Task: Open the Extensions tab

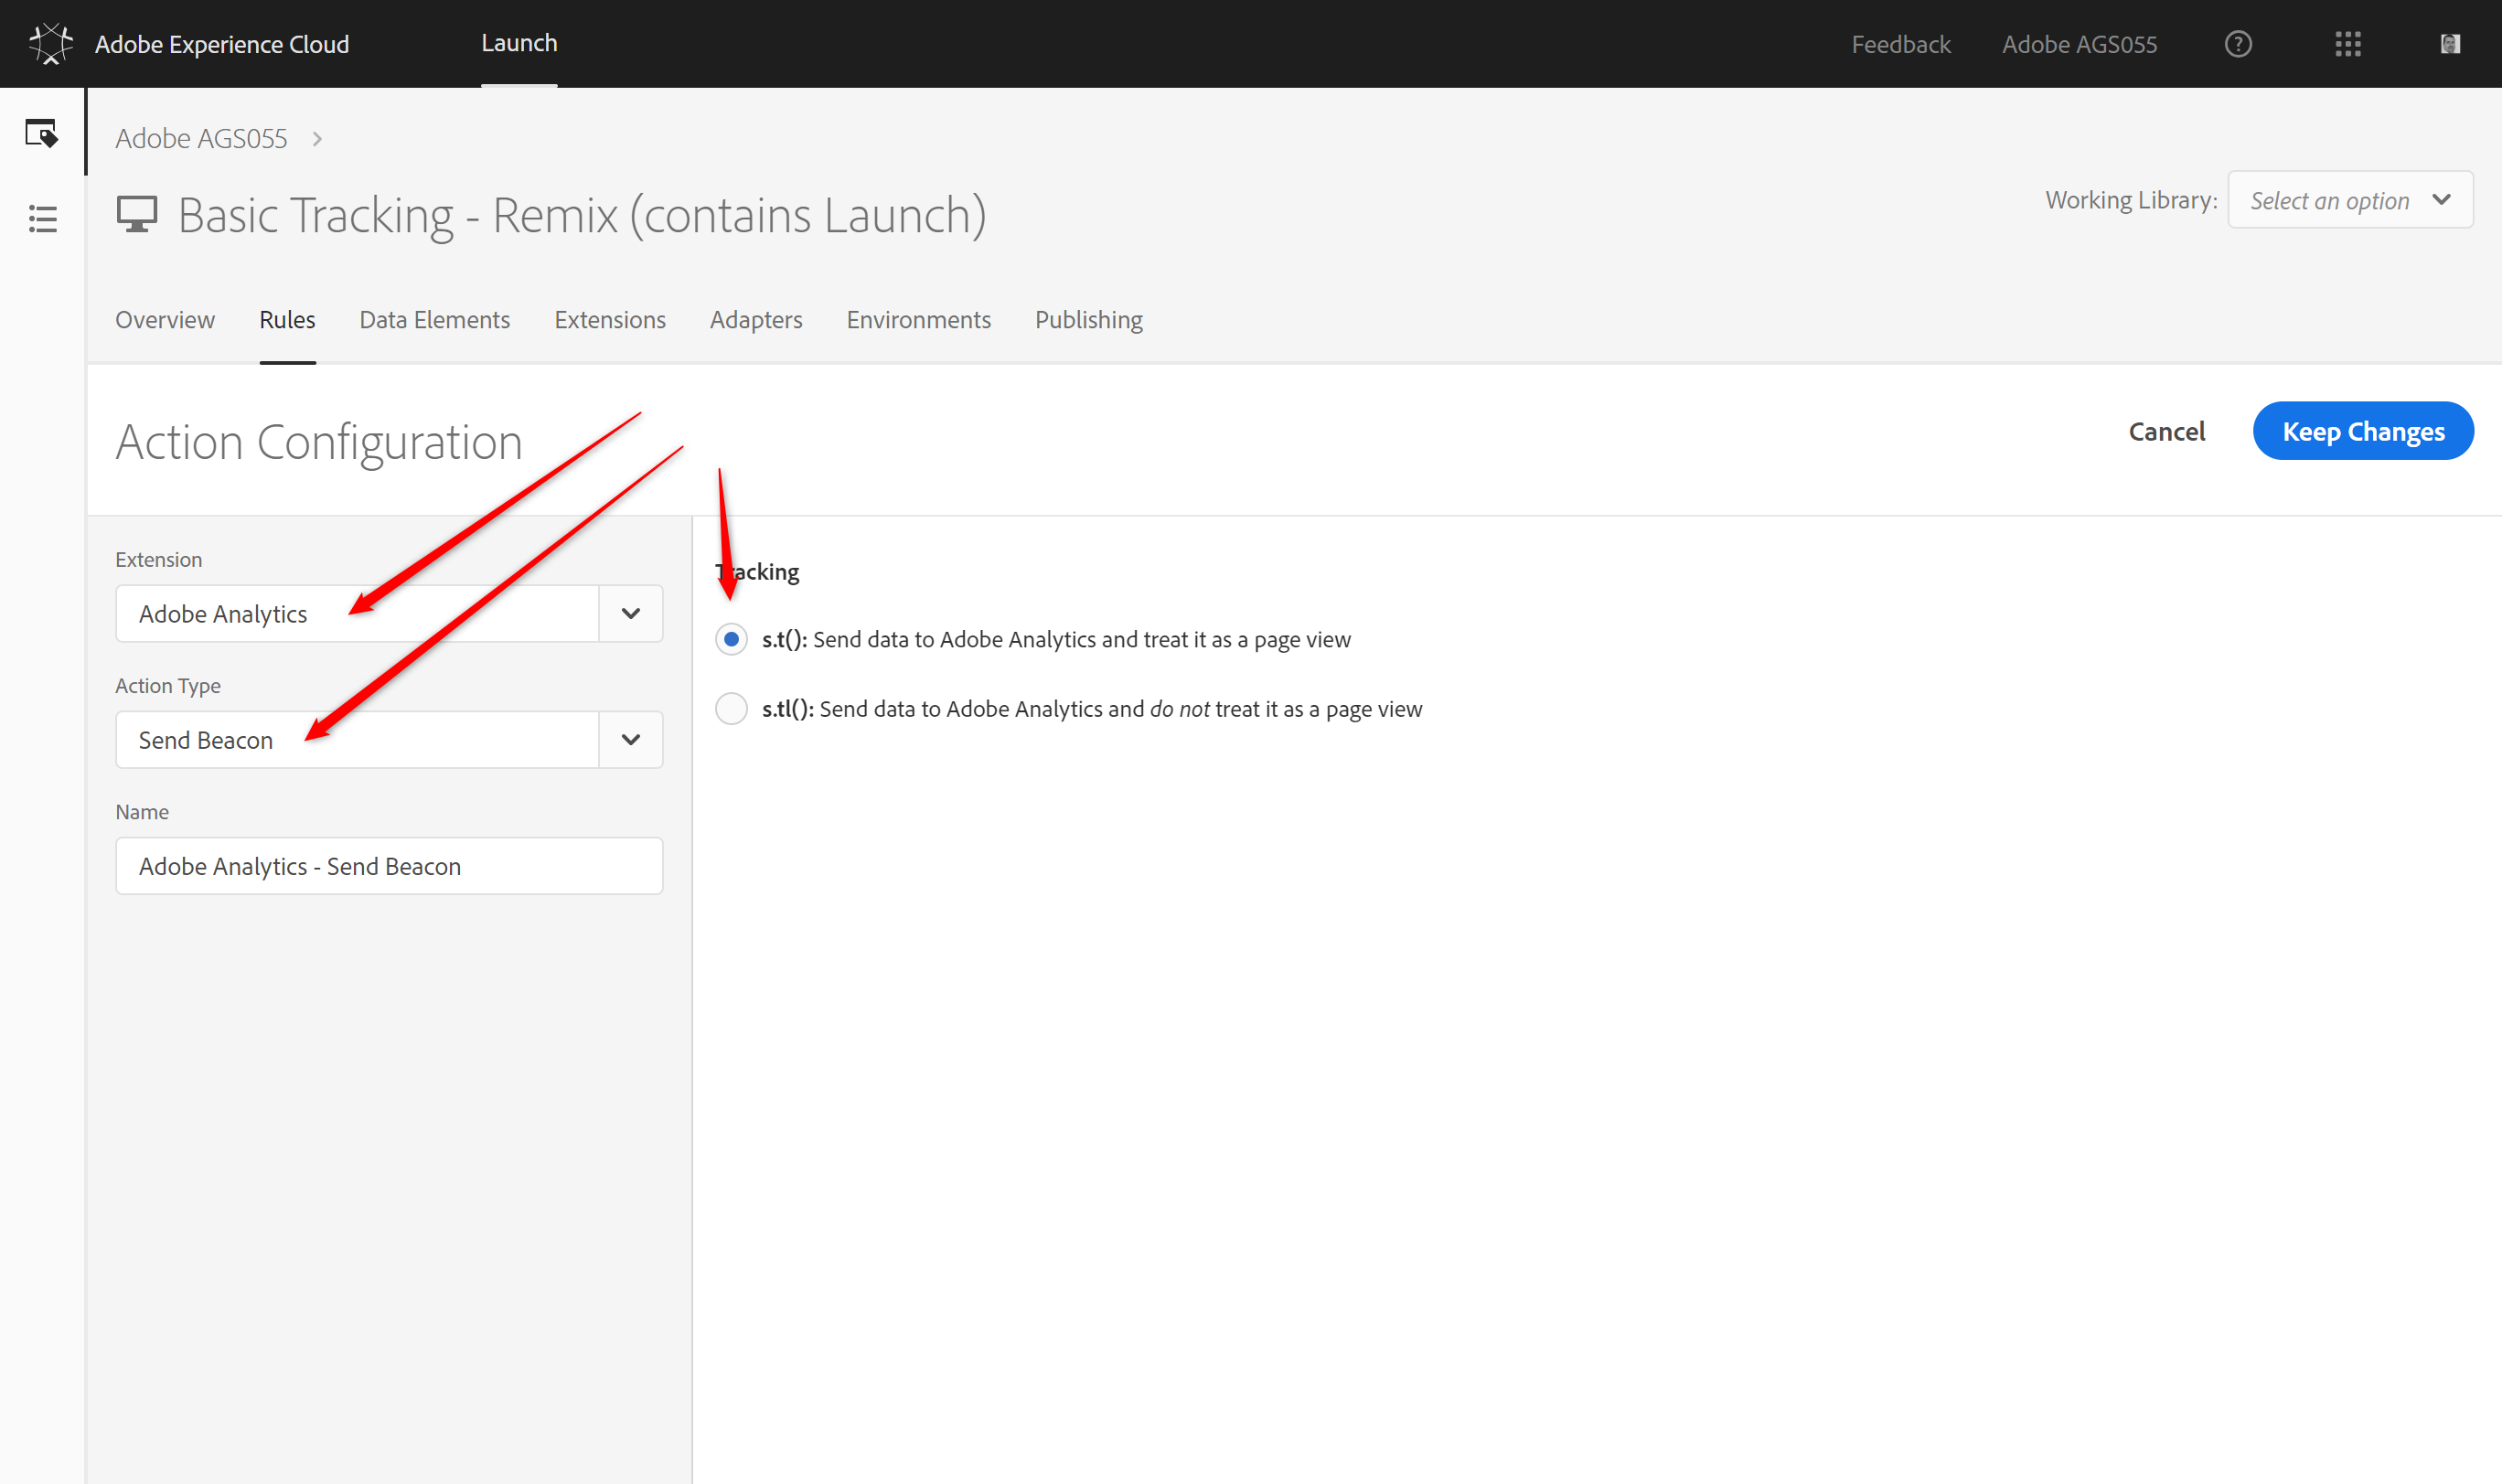Action: click(x=609, y=320)
